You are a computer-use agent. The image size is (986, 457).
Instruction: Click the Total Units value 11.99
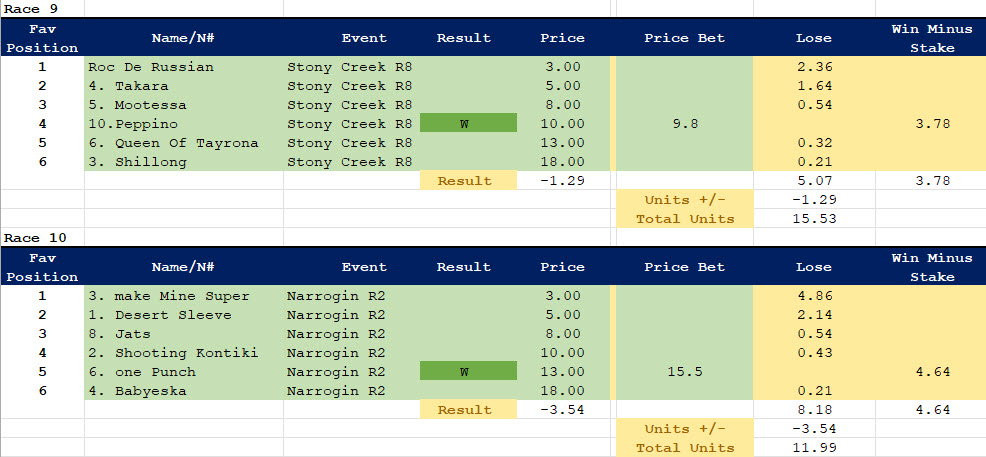[813, 448]
